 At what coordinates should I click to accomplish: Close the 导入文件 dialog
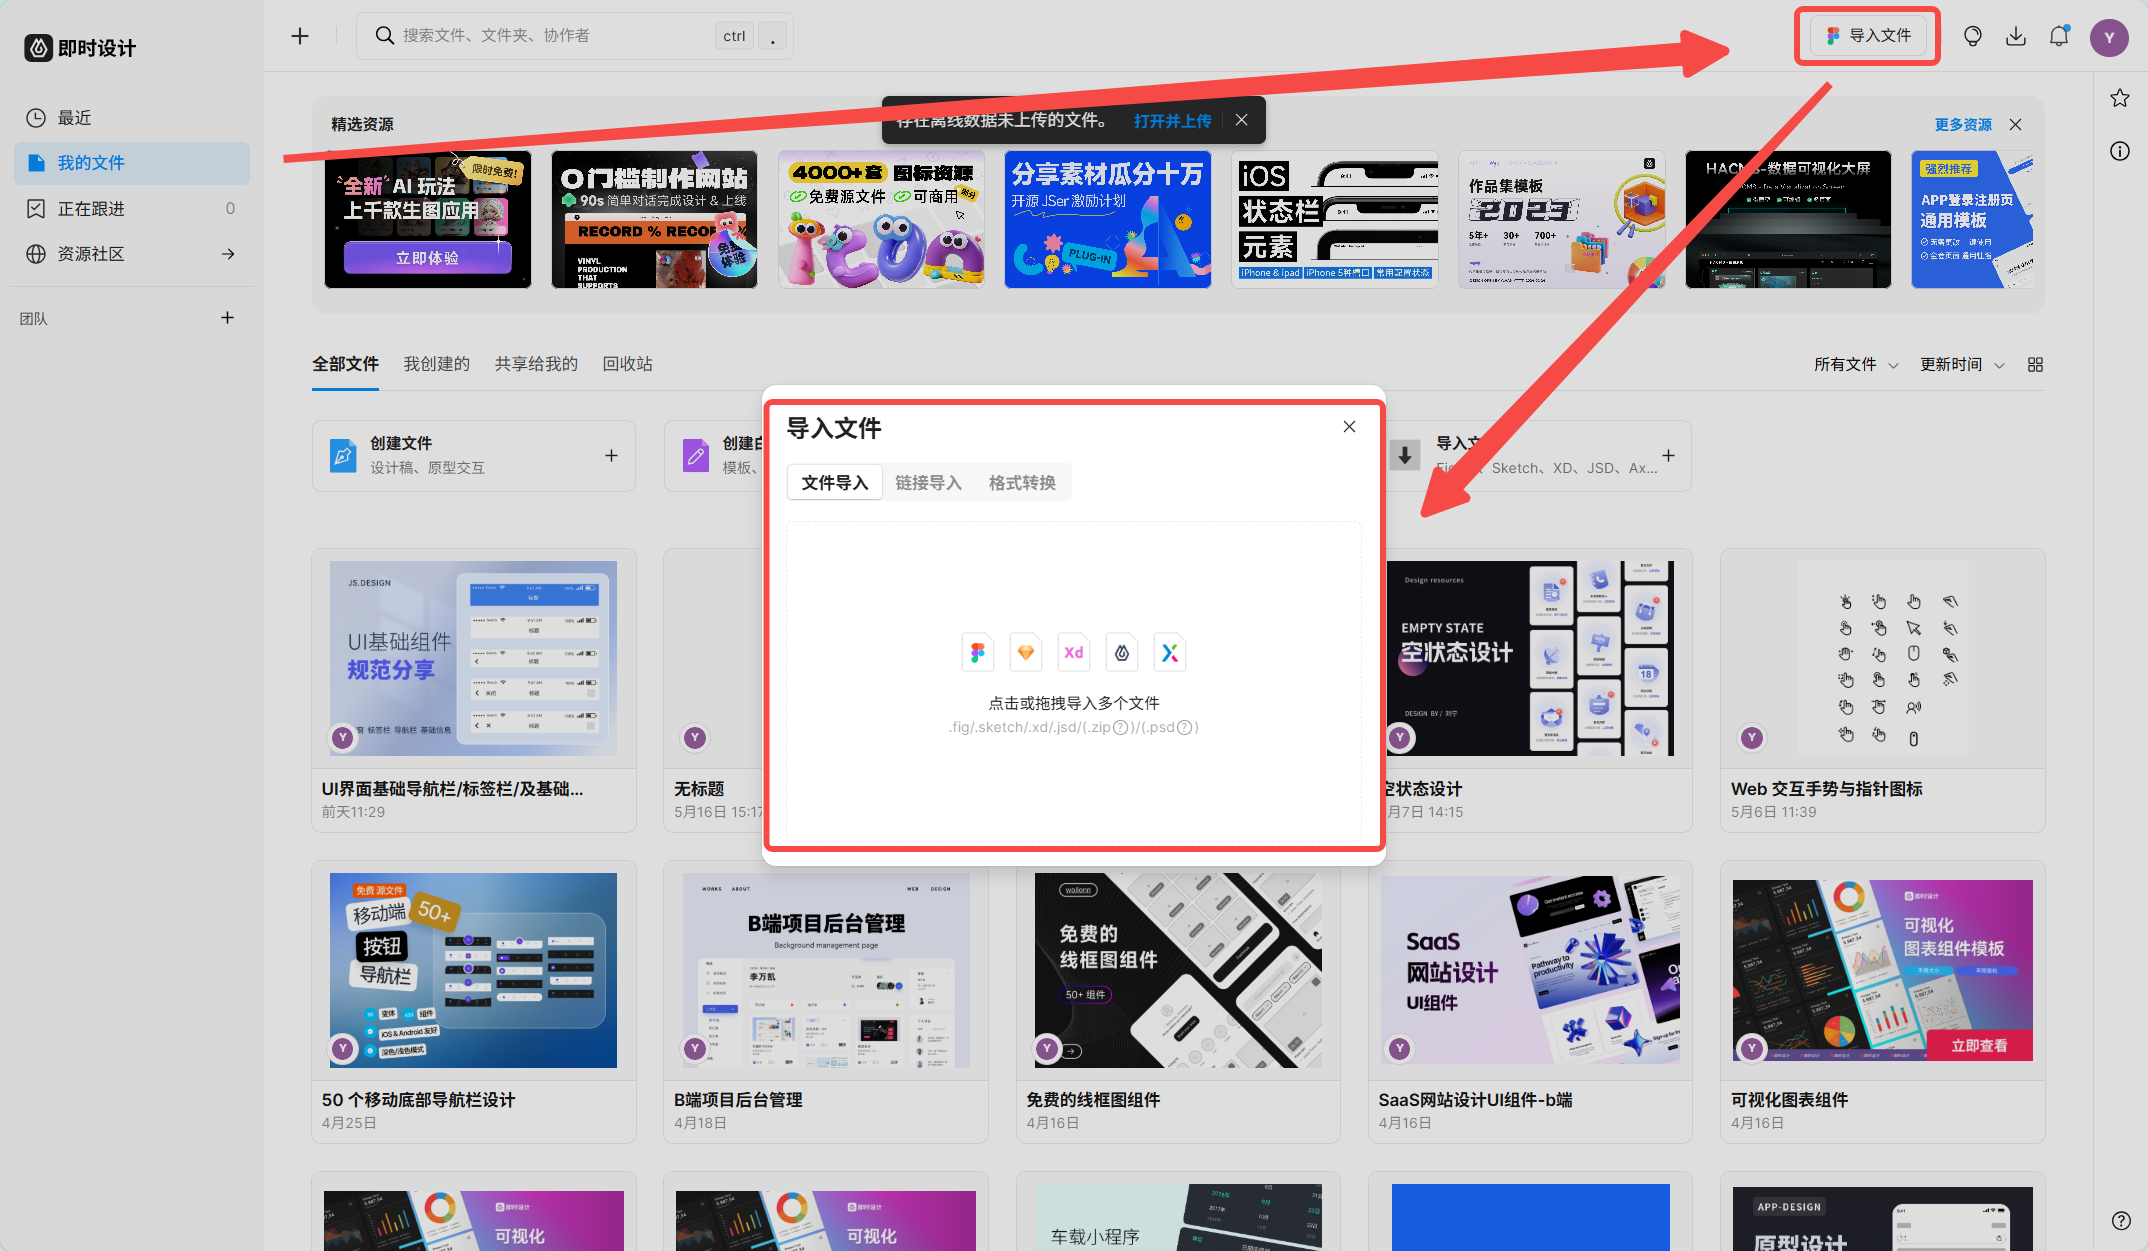[x=1349, y=427]
